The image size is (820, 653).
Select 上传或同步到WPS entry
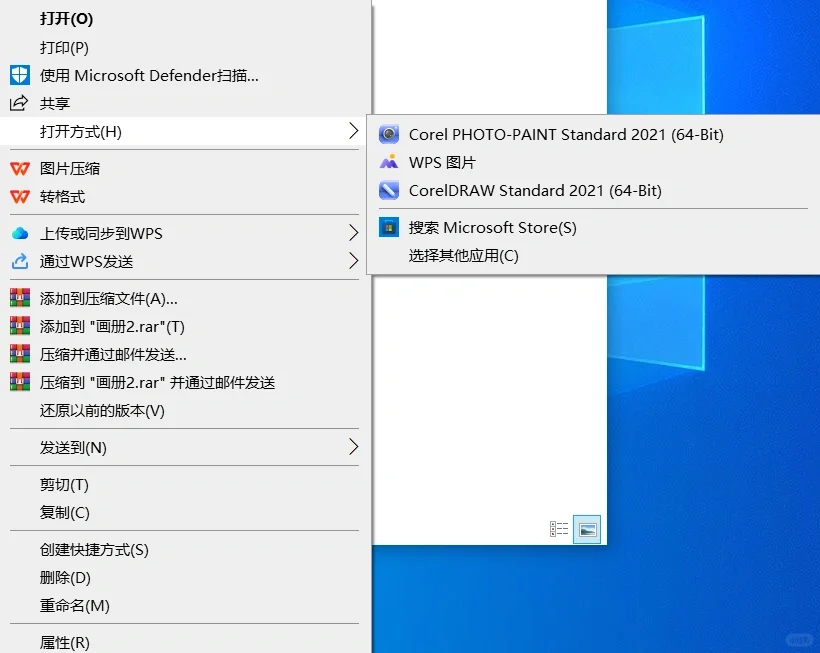click(185, 233)
